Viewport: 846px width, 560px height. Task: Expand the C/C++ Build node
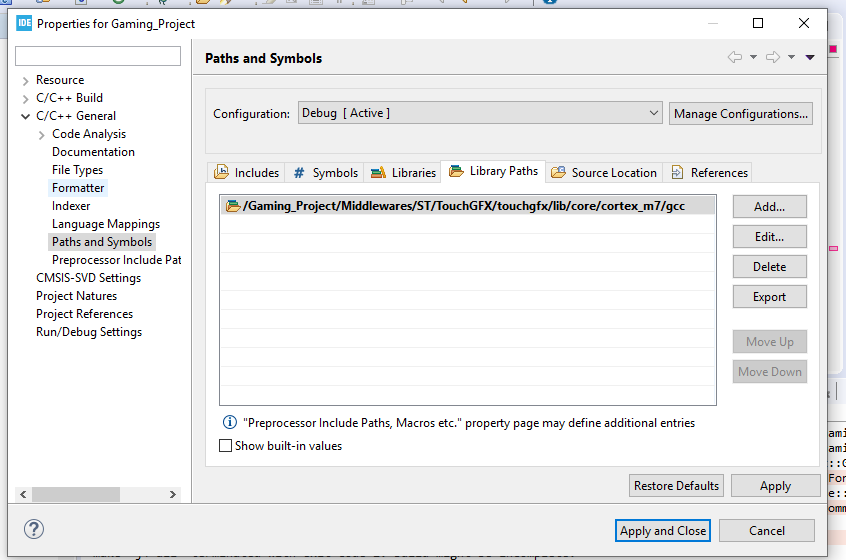25,99
